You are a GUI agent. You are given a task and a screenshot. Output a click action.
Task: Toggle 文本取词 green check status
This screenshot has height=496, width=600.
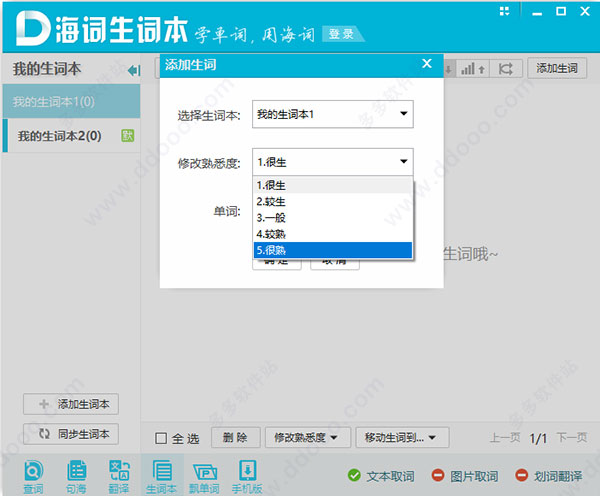pyautogui.click(x=354, y=475)
